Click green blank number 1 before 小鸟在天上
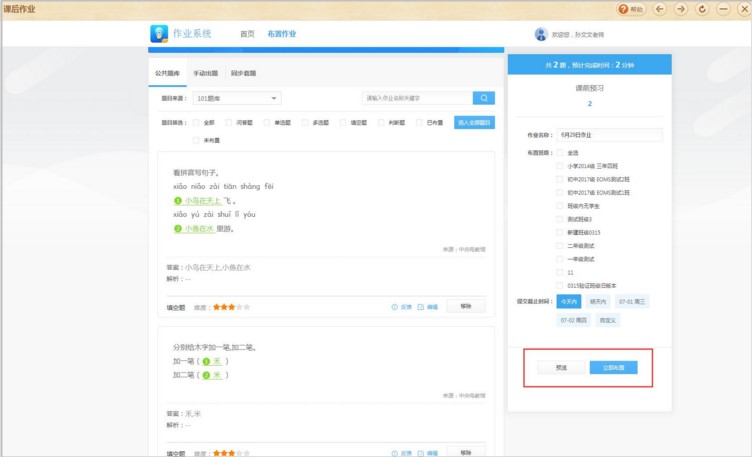 [x=177, y=200]
